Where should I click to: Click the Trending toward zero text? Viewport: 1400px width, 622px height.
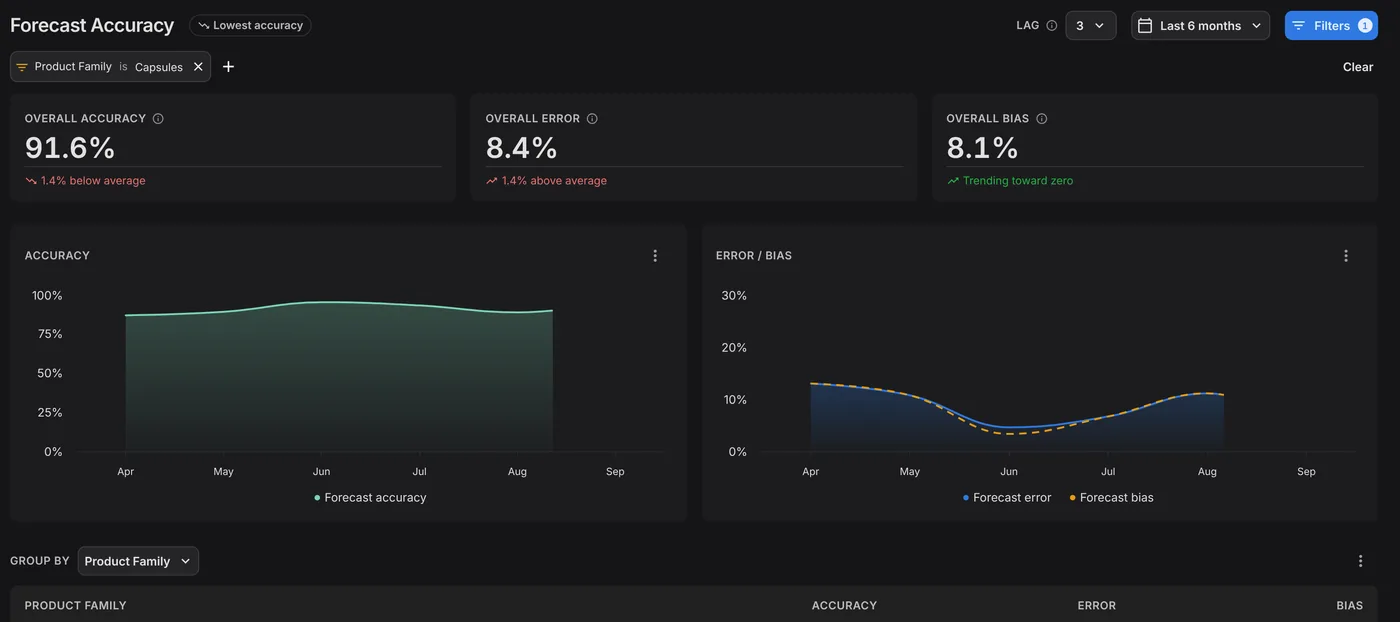click(x=1018, y=181)
